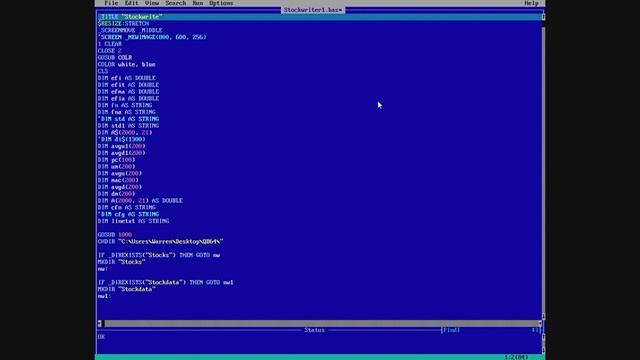Click the 'SCREEN _NEWIMAGE(800, 600, 256) line
Viewport: 640px width, 360px height.
[x=152, y=37]
